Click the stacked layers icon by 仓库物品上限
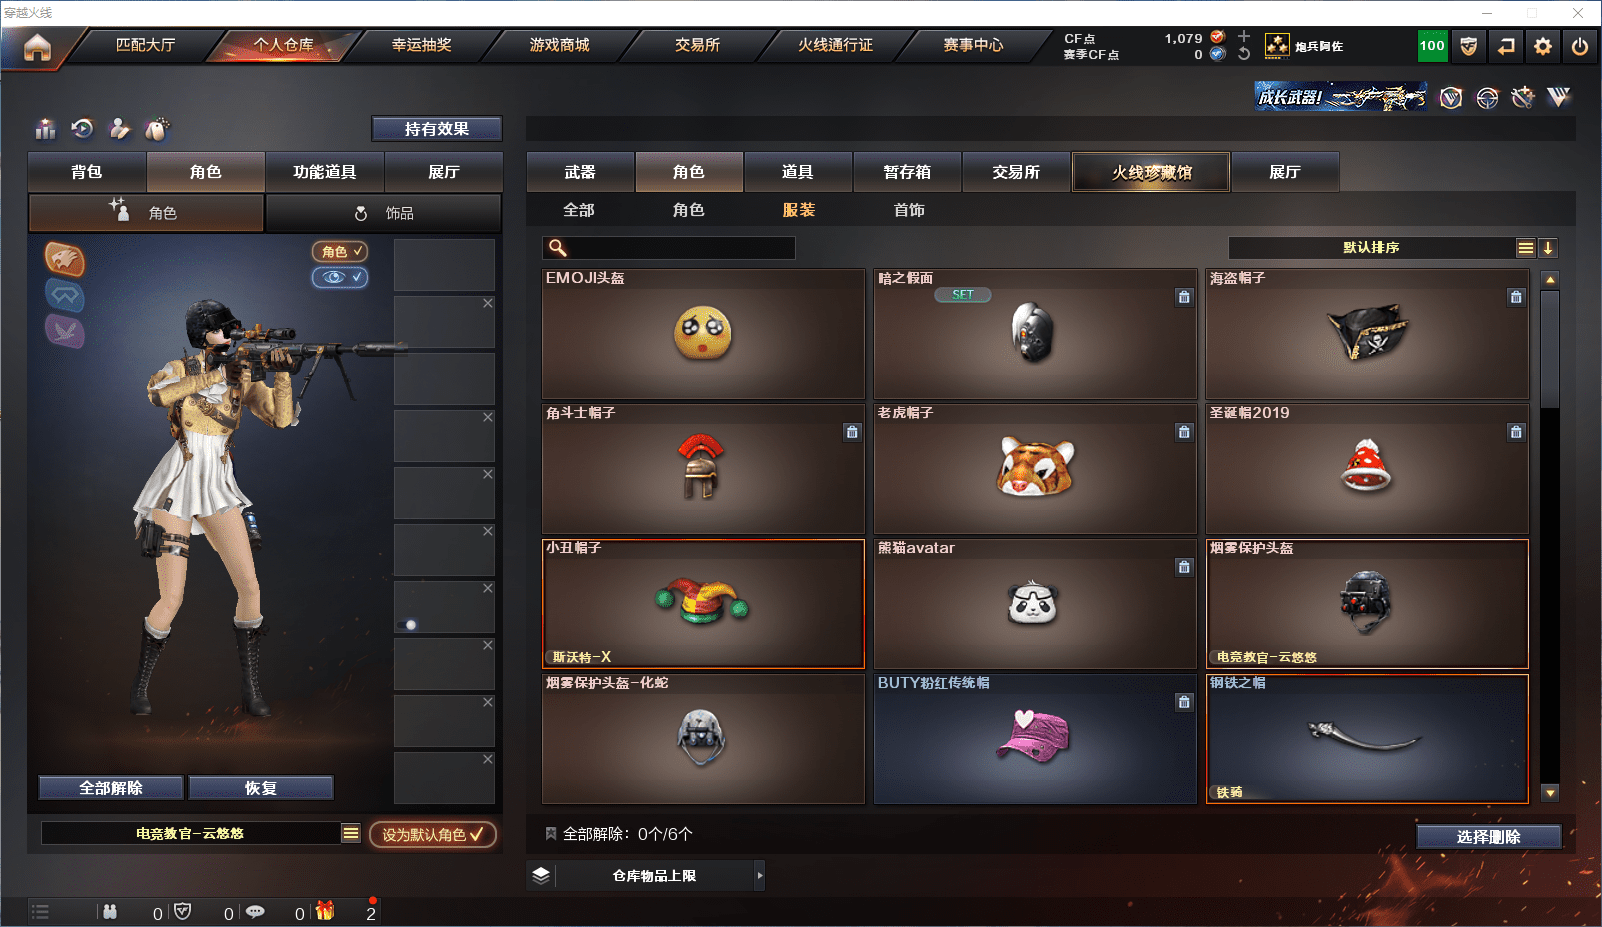1602x927 pixels. pyautogui.click(x=541, y=875)
